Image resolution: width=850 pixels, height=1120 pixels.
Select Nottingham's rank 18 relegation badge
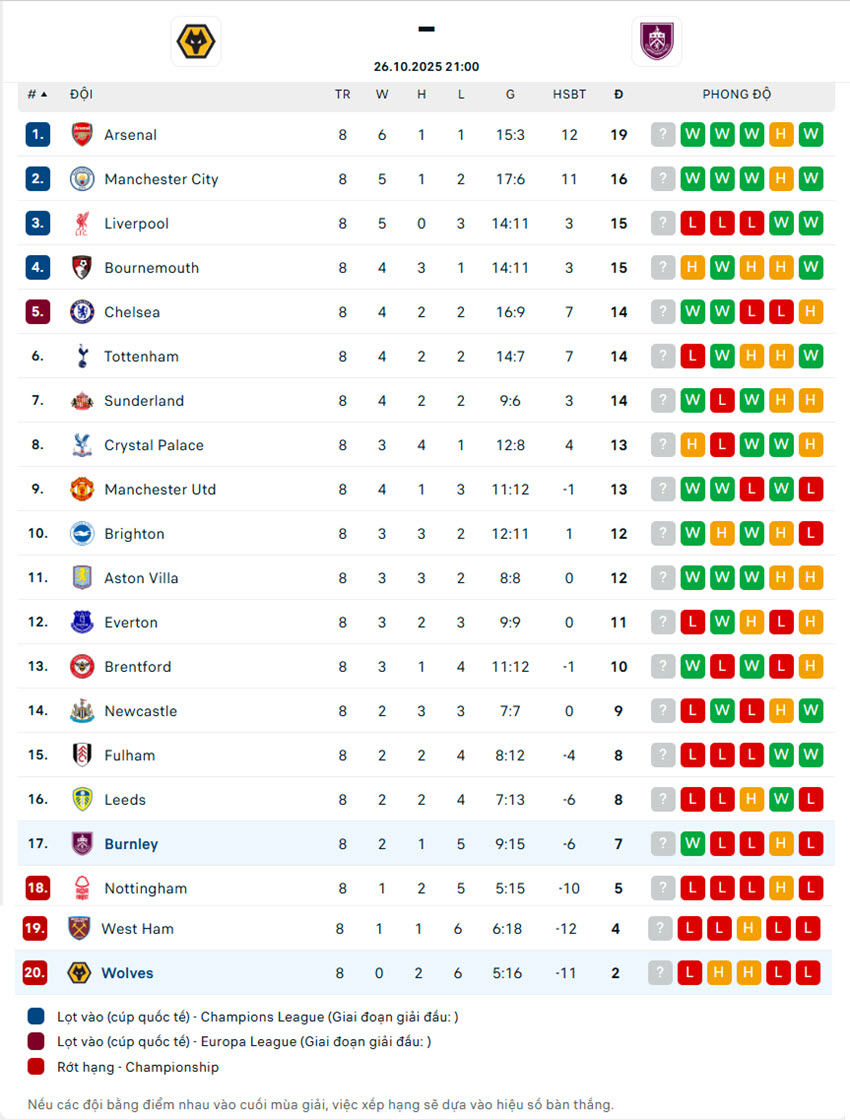pos(37,888)
